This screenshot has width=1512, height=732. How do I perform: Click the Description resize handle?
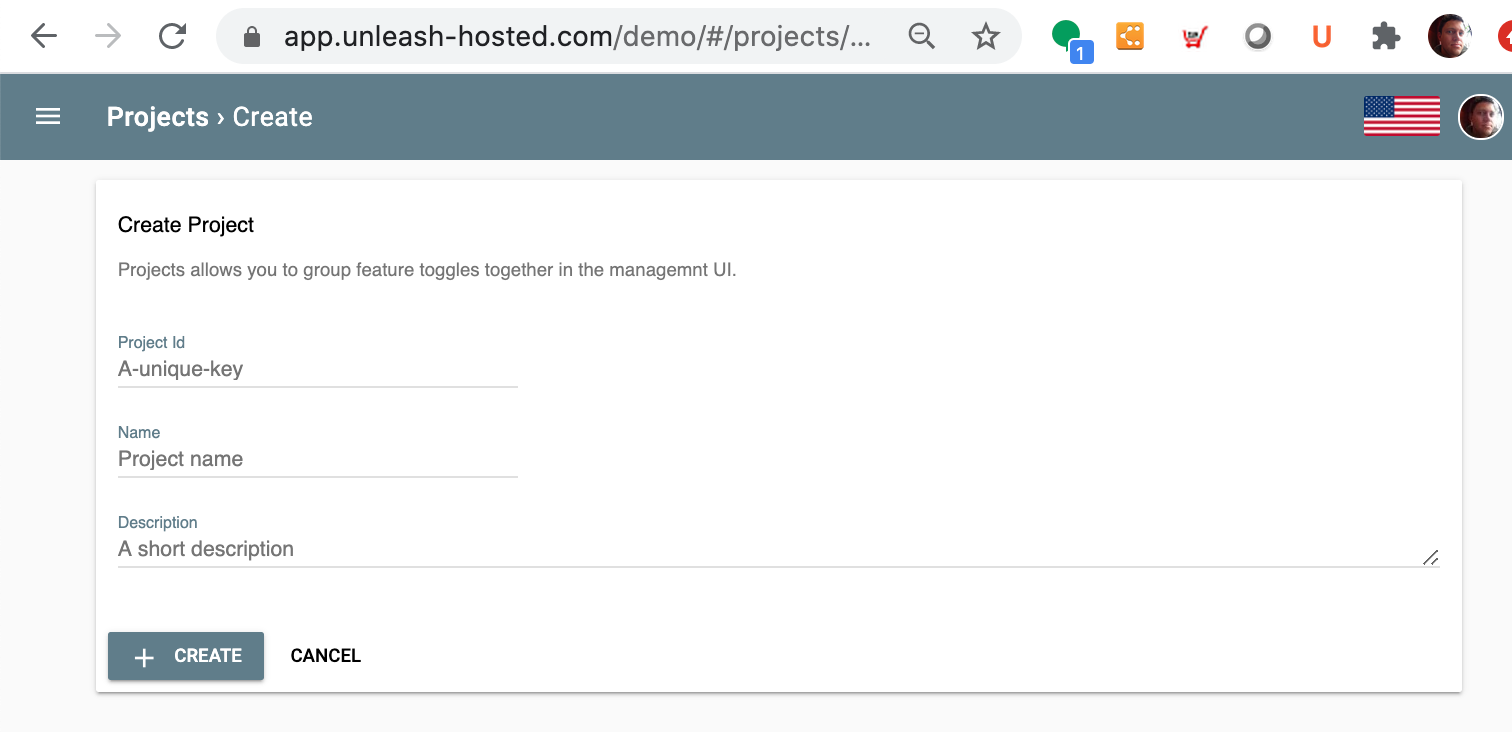click(x=1431, y=558)
